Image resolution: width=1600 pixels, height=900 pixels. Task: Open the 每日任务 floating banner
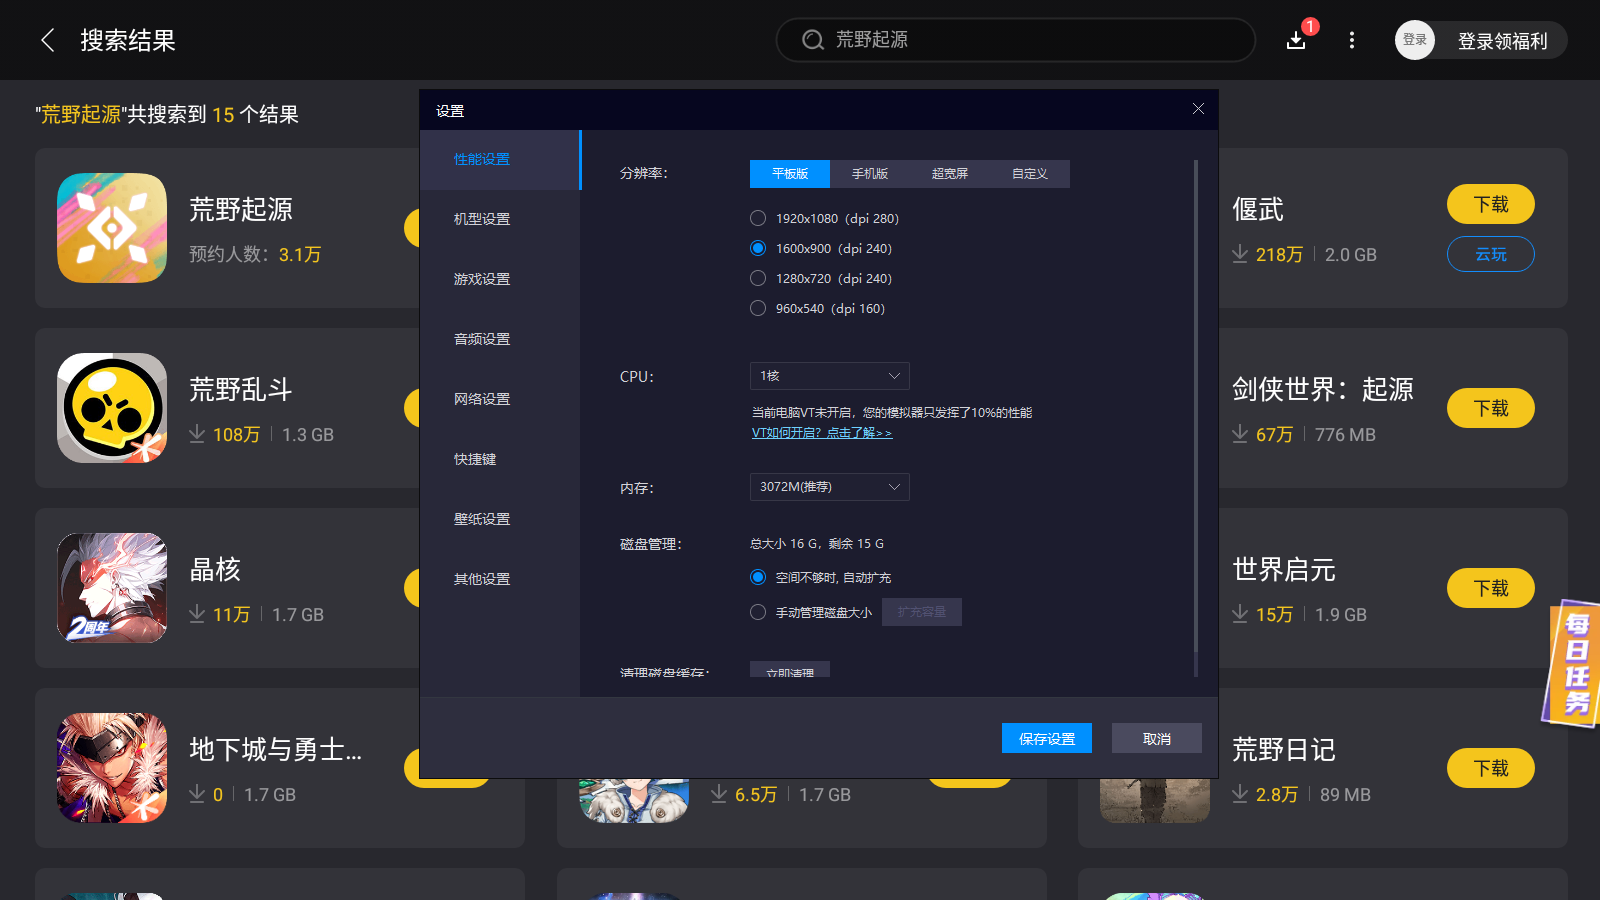coord(1574,664)
